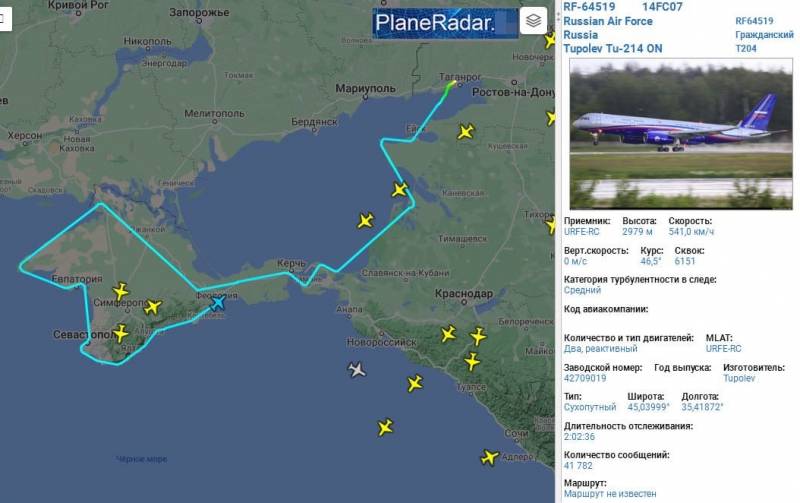Click yellow plane in Azov Sea

[x=365, y=220]
